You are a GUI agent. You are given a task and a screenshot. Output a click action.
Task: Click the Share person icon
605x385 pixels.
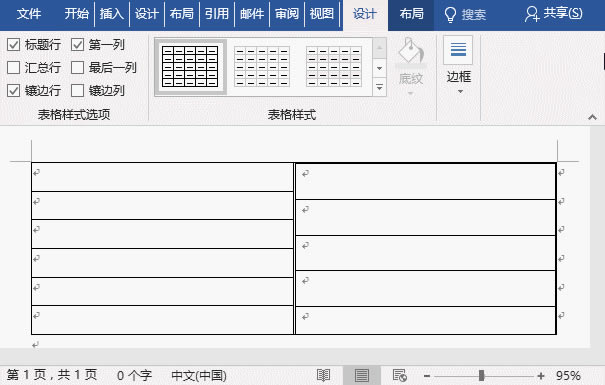pos(532,14)
